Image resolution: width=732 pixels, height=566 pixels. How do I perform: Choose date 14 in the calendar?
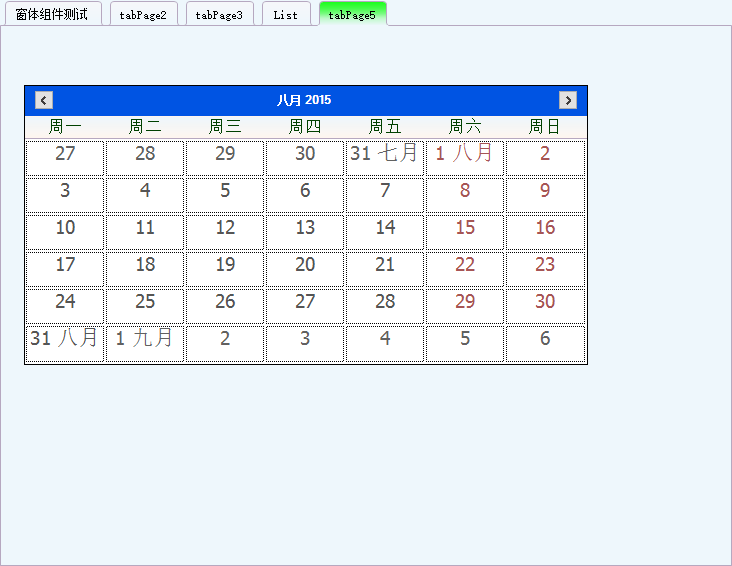[x=385, y=232]
